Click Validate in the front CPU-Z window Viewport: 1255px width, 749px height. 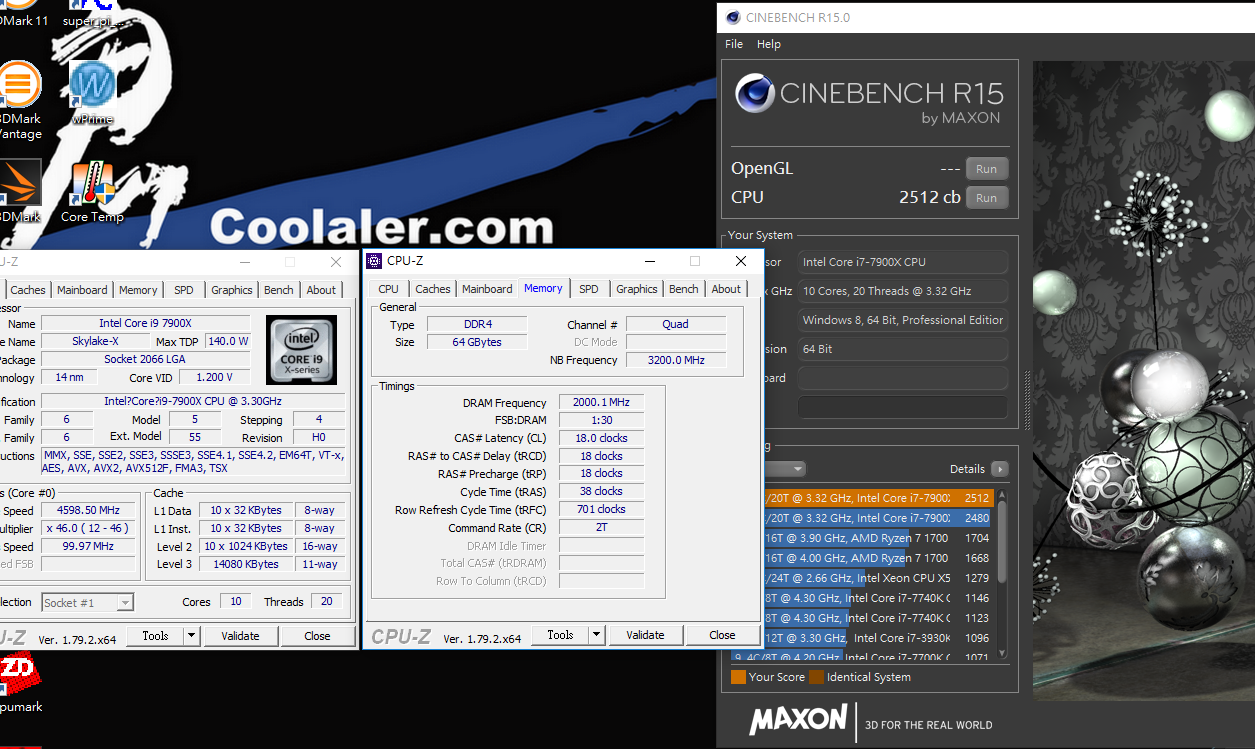[645, 635]
